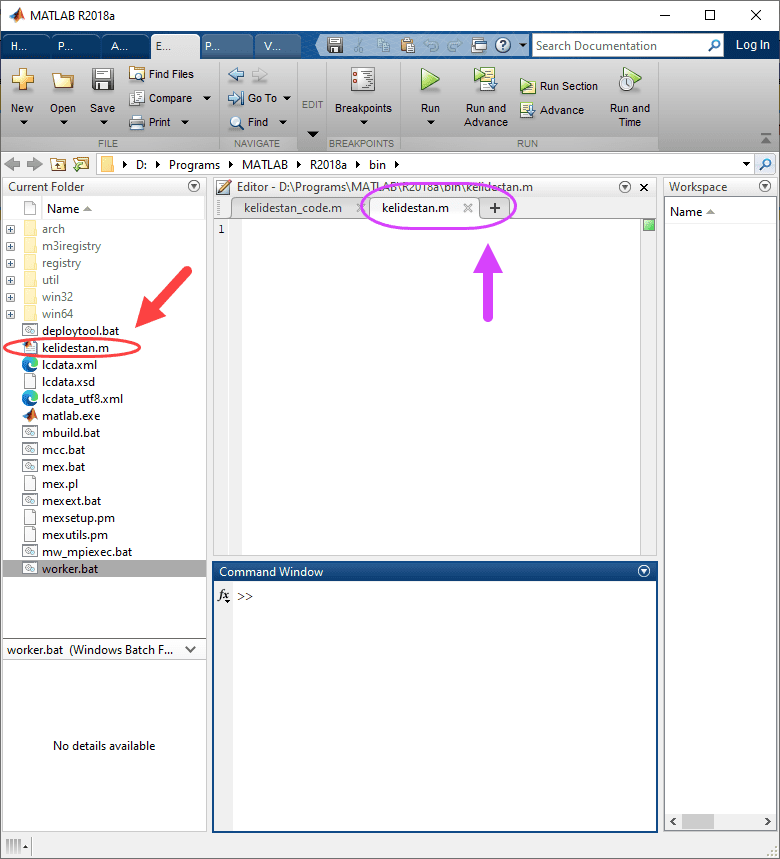Click the Print button
Screen dimensions: 780x859
(150, 122)
